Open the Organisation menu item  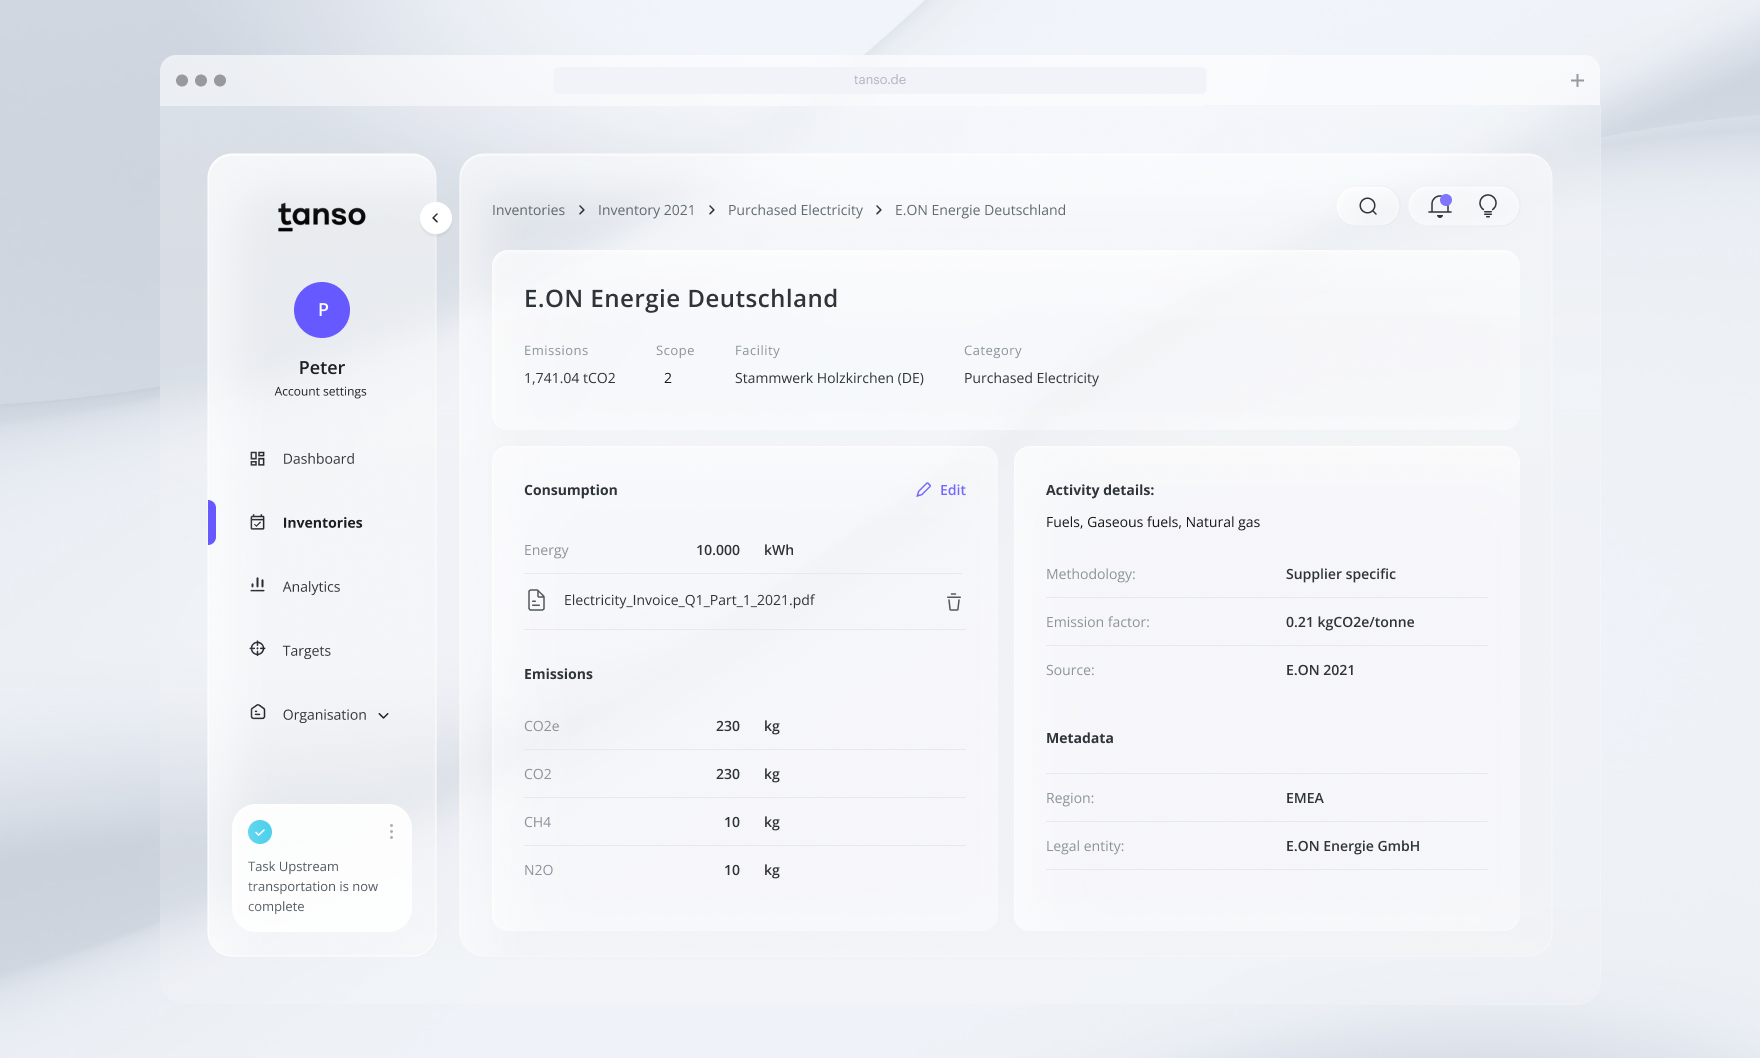(x=325, y=714)
